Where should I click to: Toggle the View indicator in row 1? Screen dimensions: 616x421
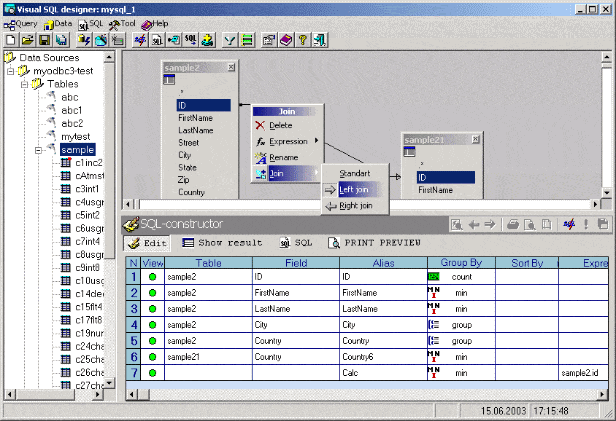(x=153, y=276)
